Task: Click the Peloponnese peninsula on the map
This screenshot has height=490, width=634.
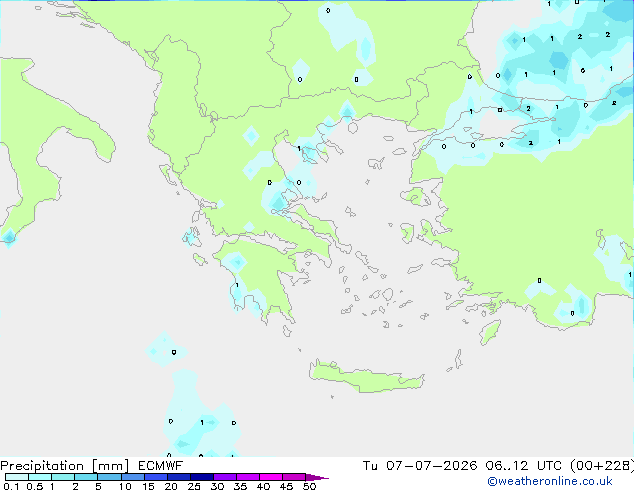Action: coord(261,279)
